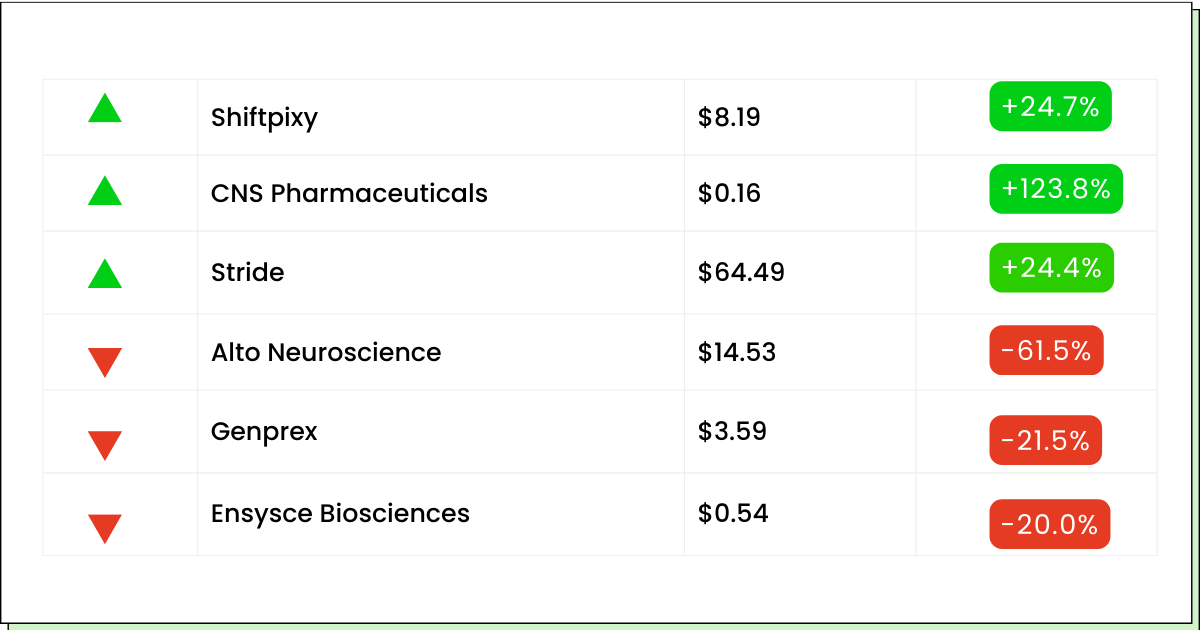Open Ensysce Biosciences stock entry
The height and width of the screenshot is (630, 1200).
340,514
